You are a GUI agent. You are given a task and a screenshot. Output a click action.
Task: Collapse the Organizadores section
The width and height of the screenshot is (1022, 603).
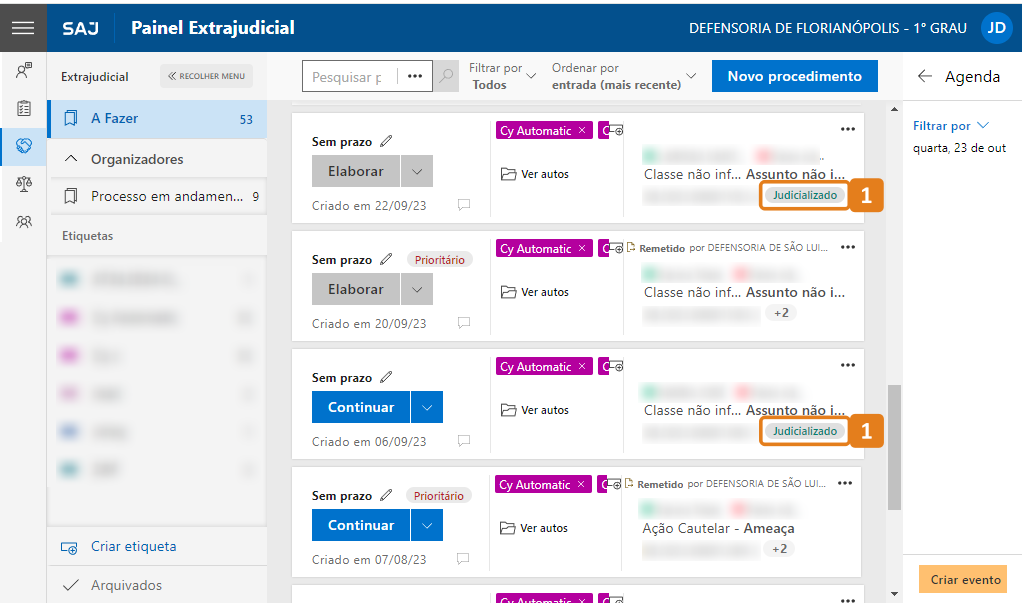coord(71,158)
